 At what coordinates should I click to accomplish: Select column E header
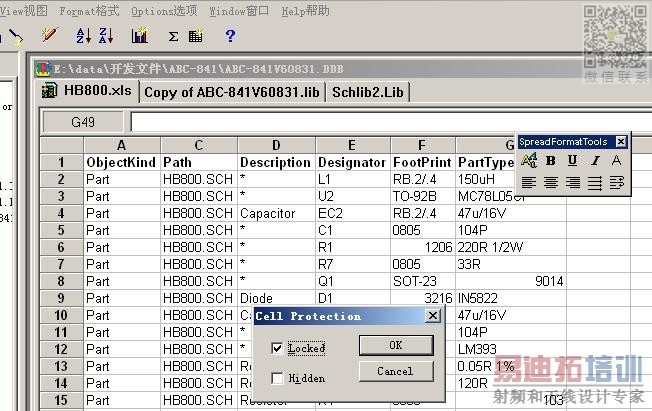click(x=352, y=145)
